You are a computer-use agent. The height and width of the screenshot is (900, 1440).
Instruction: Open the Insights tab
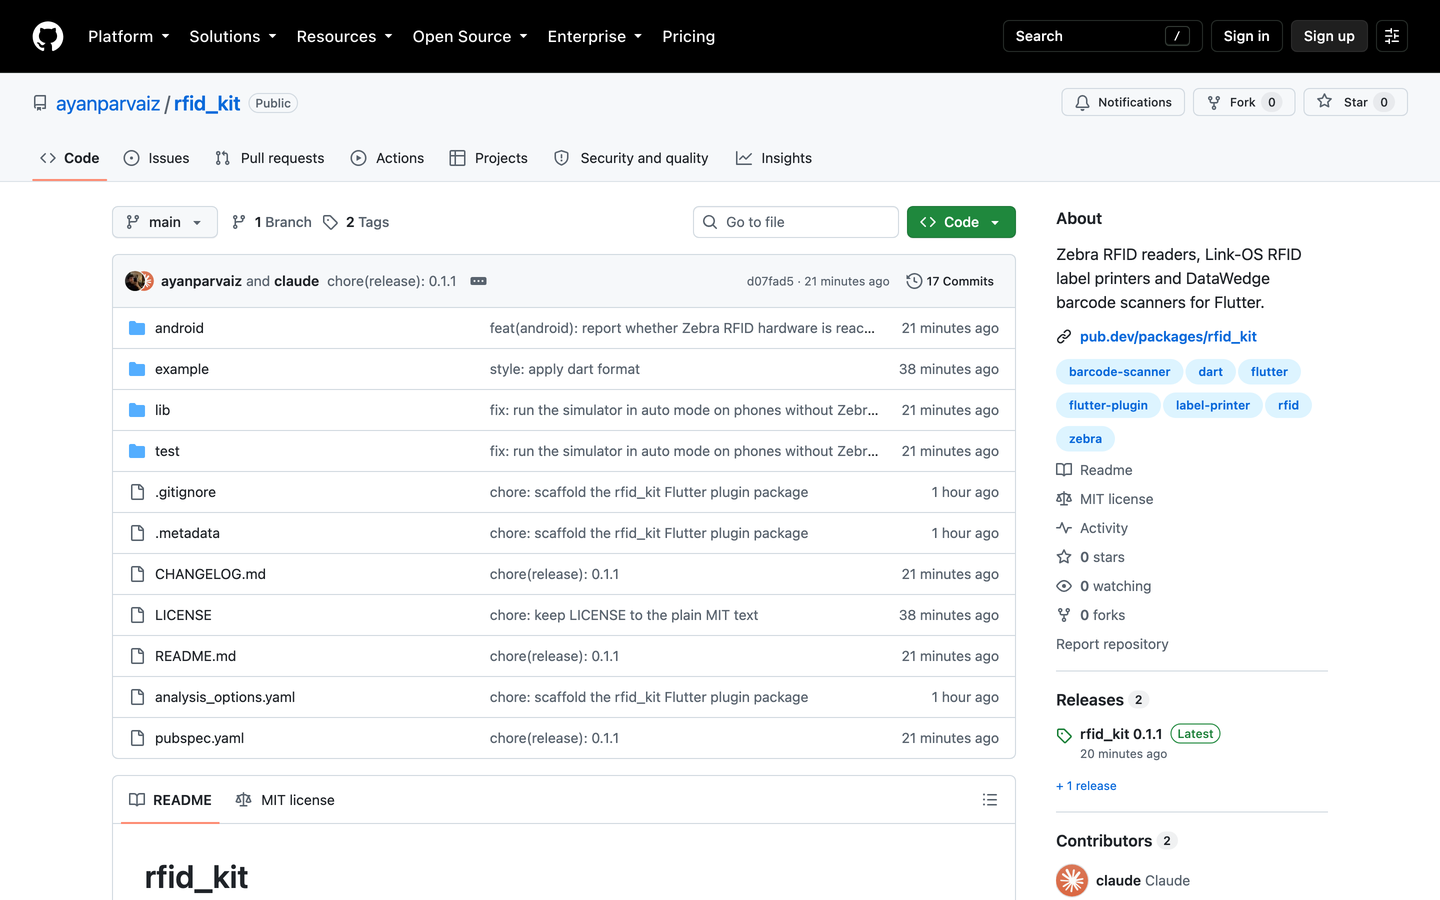pos(774,158)
